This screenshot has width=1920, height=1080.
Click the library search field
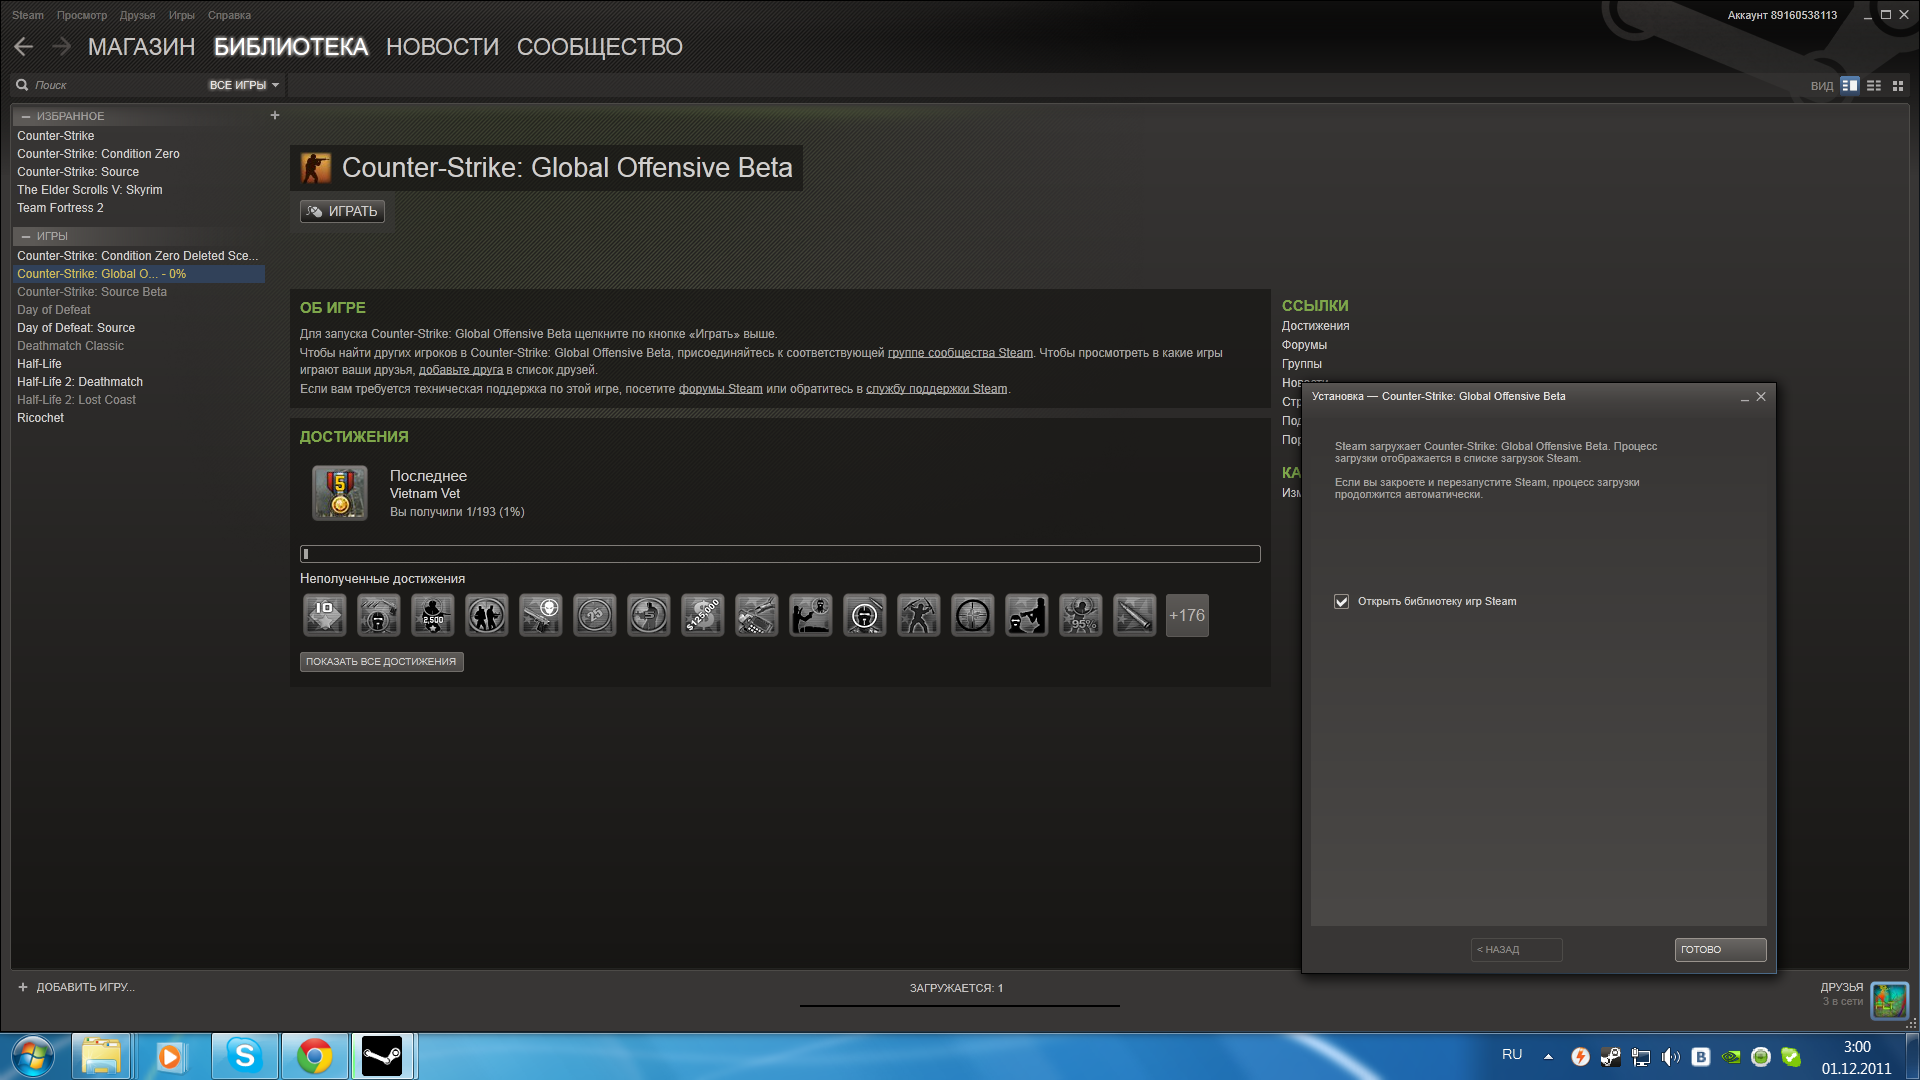click(x=110, y=86)
